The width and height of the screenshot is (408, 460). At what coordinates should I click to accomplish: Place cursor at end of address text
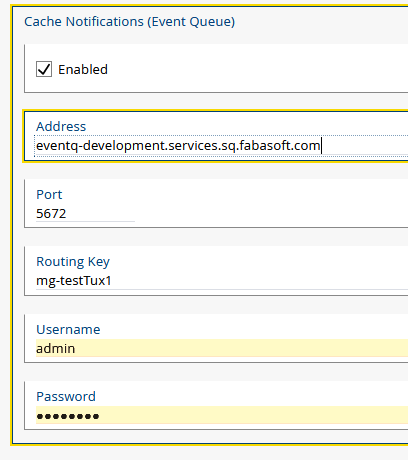[321, 146]
